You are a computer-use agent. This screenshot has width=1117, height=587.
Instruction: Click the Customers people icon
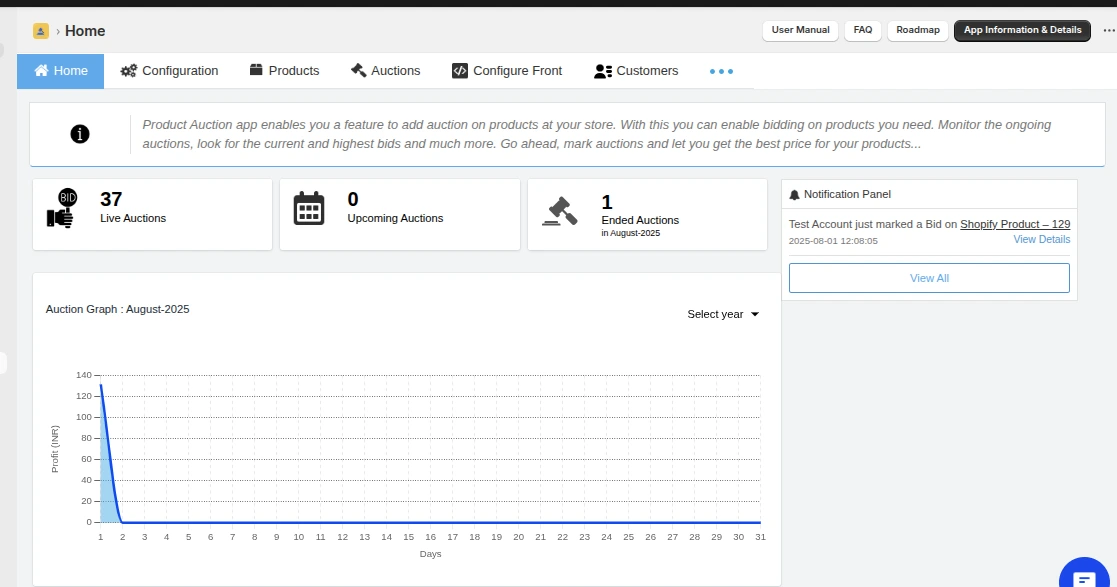pos(602,70)
